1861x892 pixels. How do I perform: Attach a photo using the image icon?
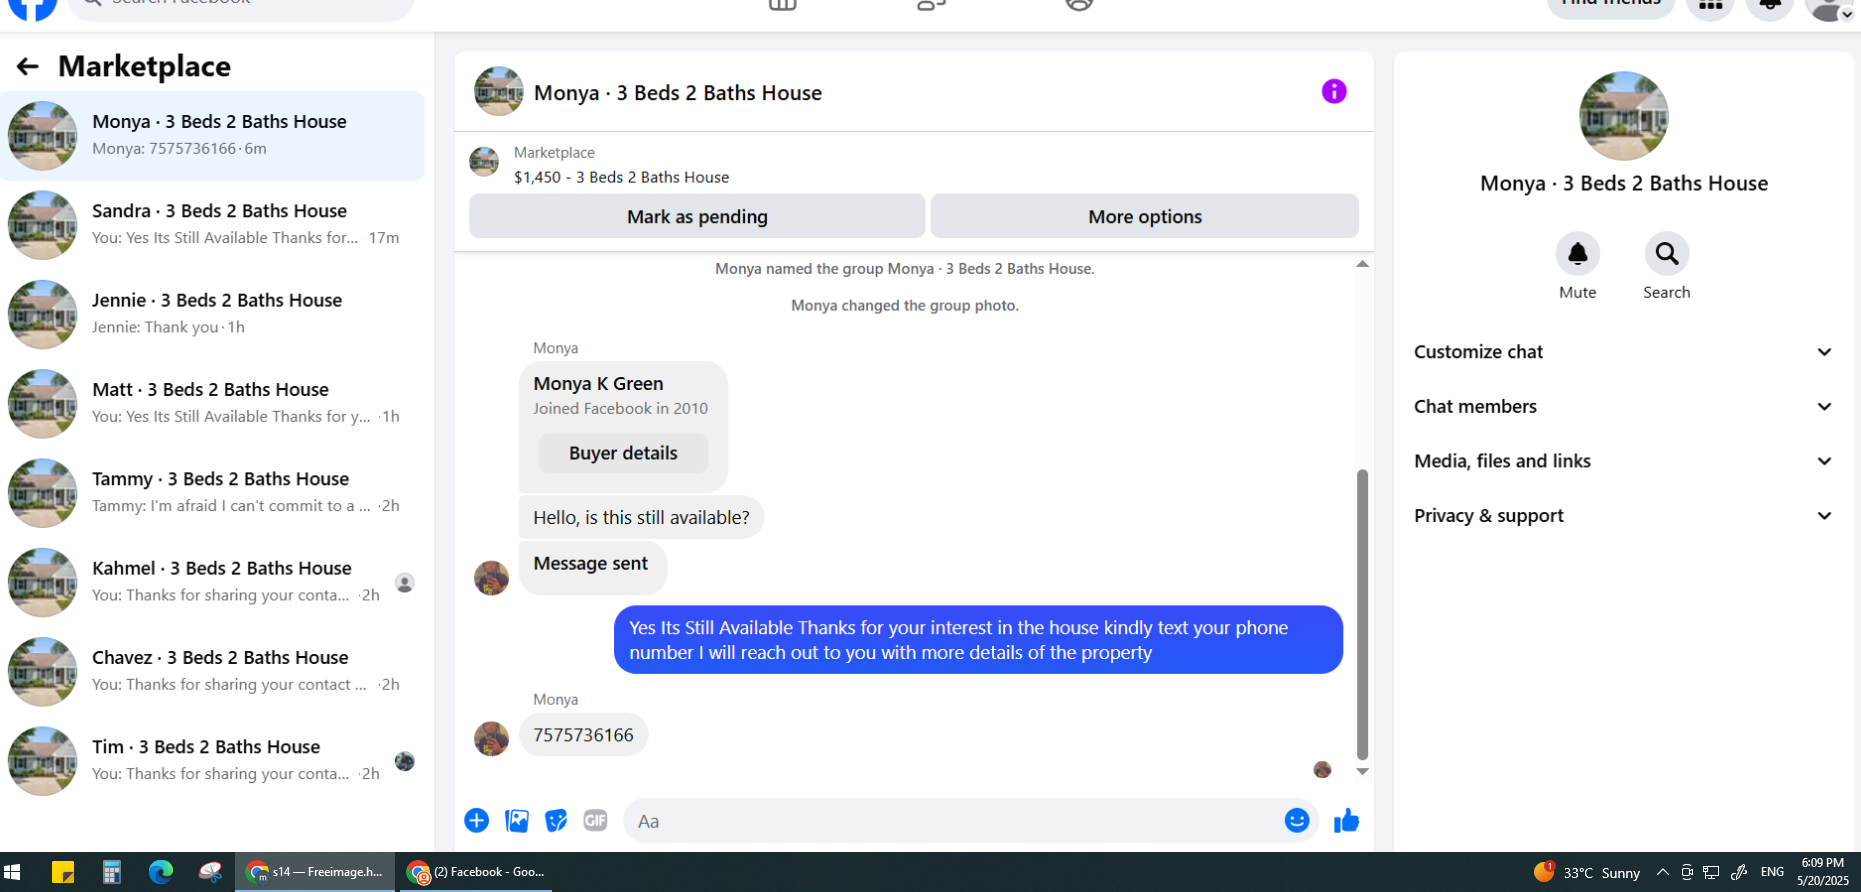click(517, 821)
